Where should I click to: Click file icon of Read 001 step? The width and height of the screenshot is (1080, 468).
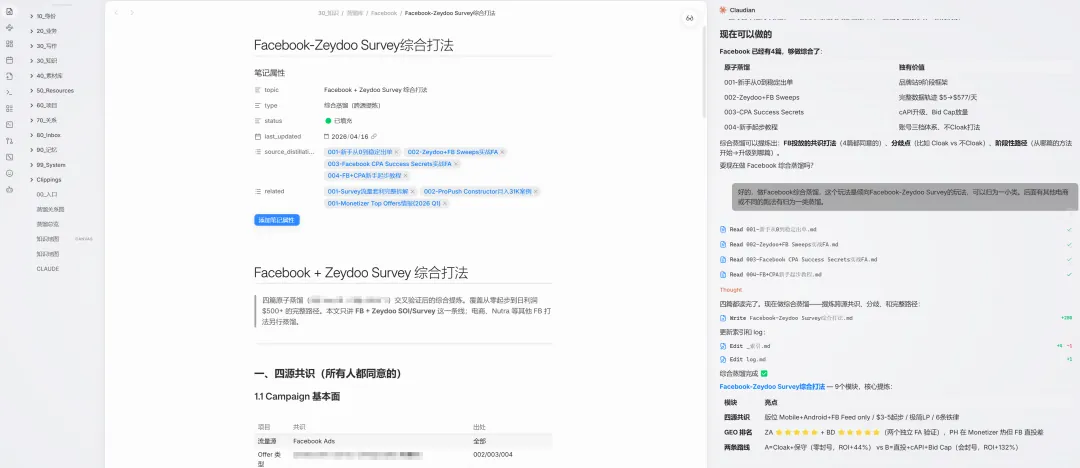pos(723,229)
